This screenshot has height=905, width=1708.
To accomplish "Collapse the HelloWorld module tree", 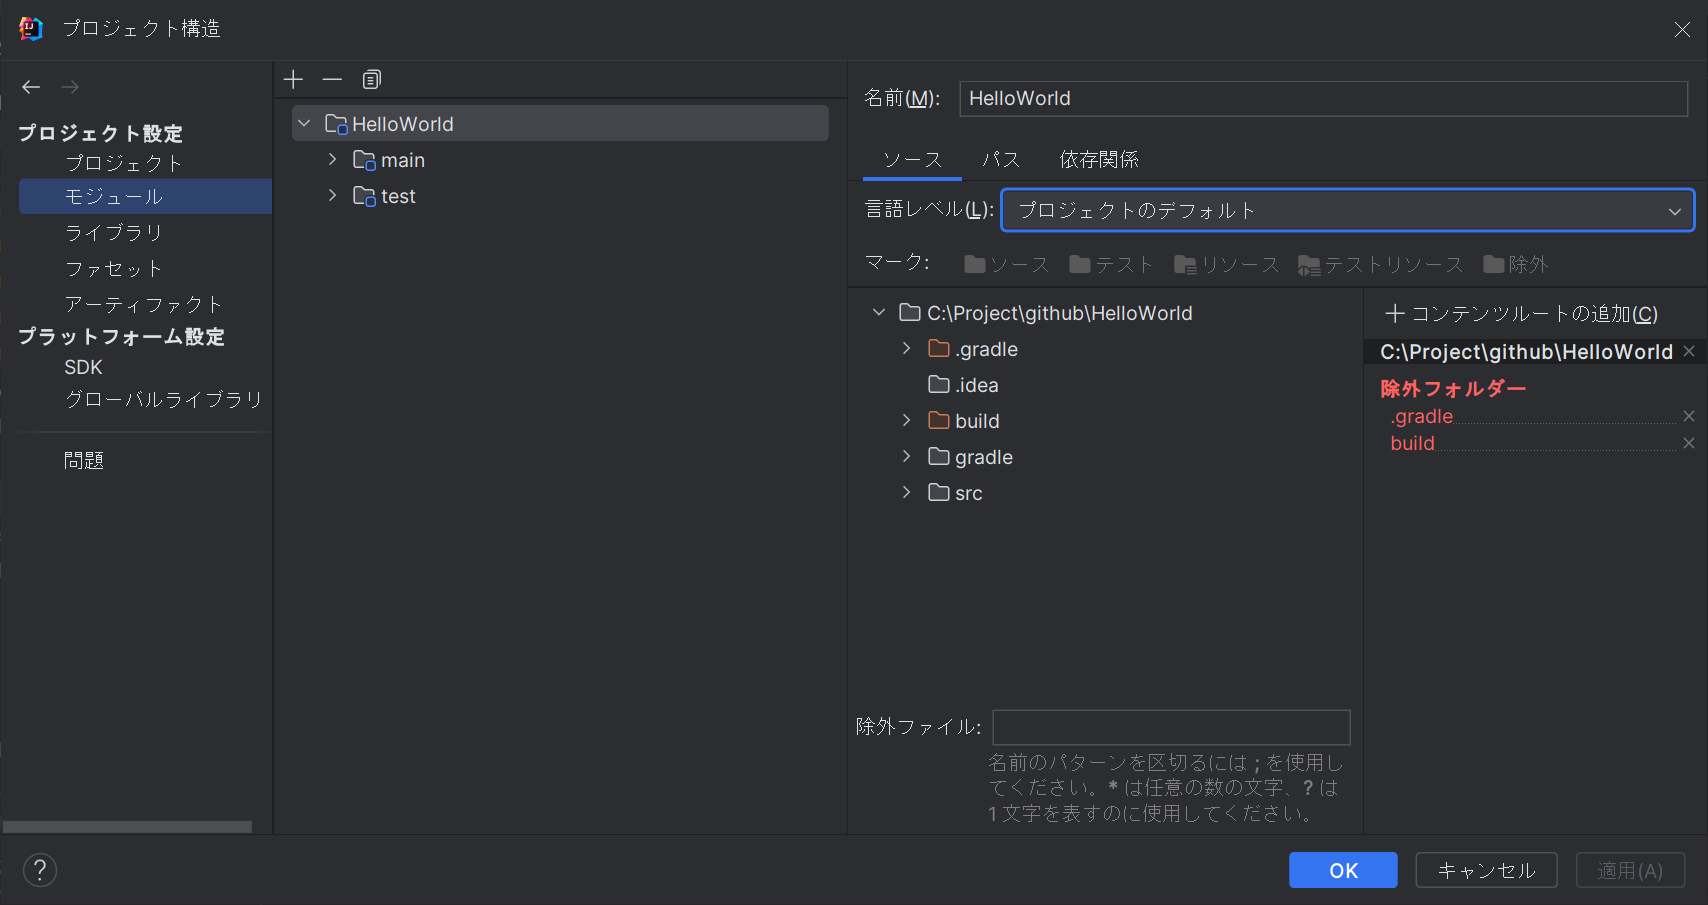I will click(x=304, y=123).
